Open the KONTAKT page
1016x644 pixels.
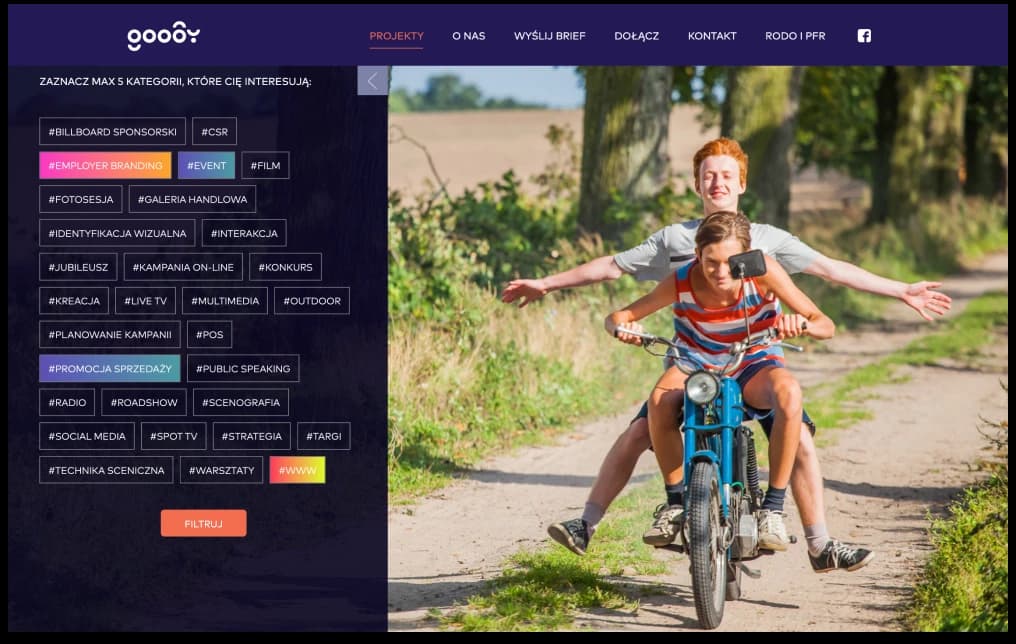(712, 36)
